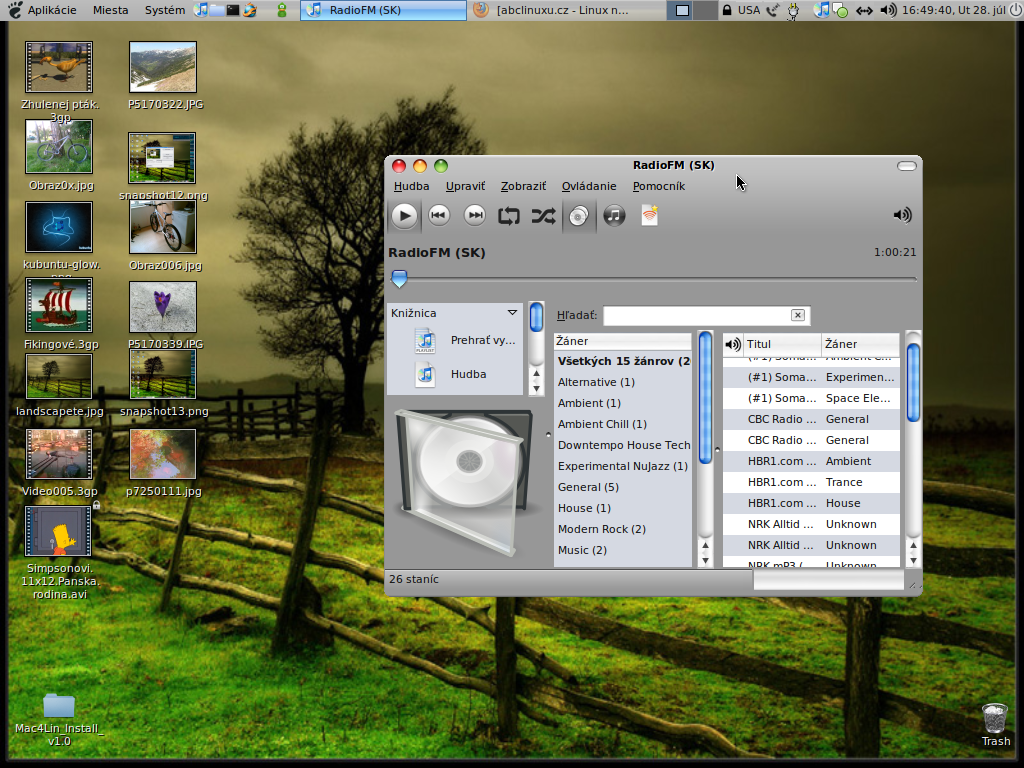Start playback with the Play button

point(404,216)
